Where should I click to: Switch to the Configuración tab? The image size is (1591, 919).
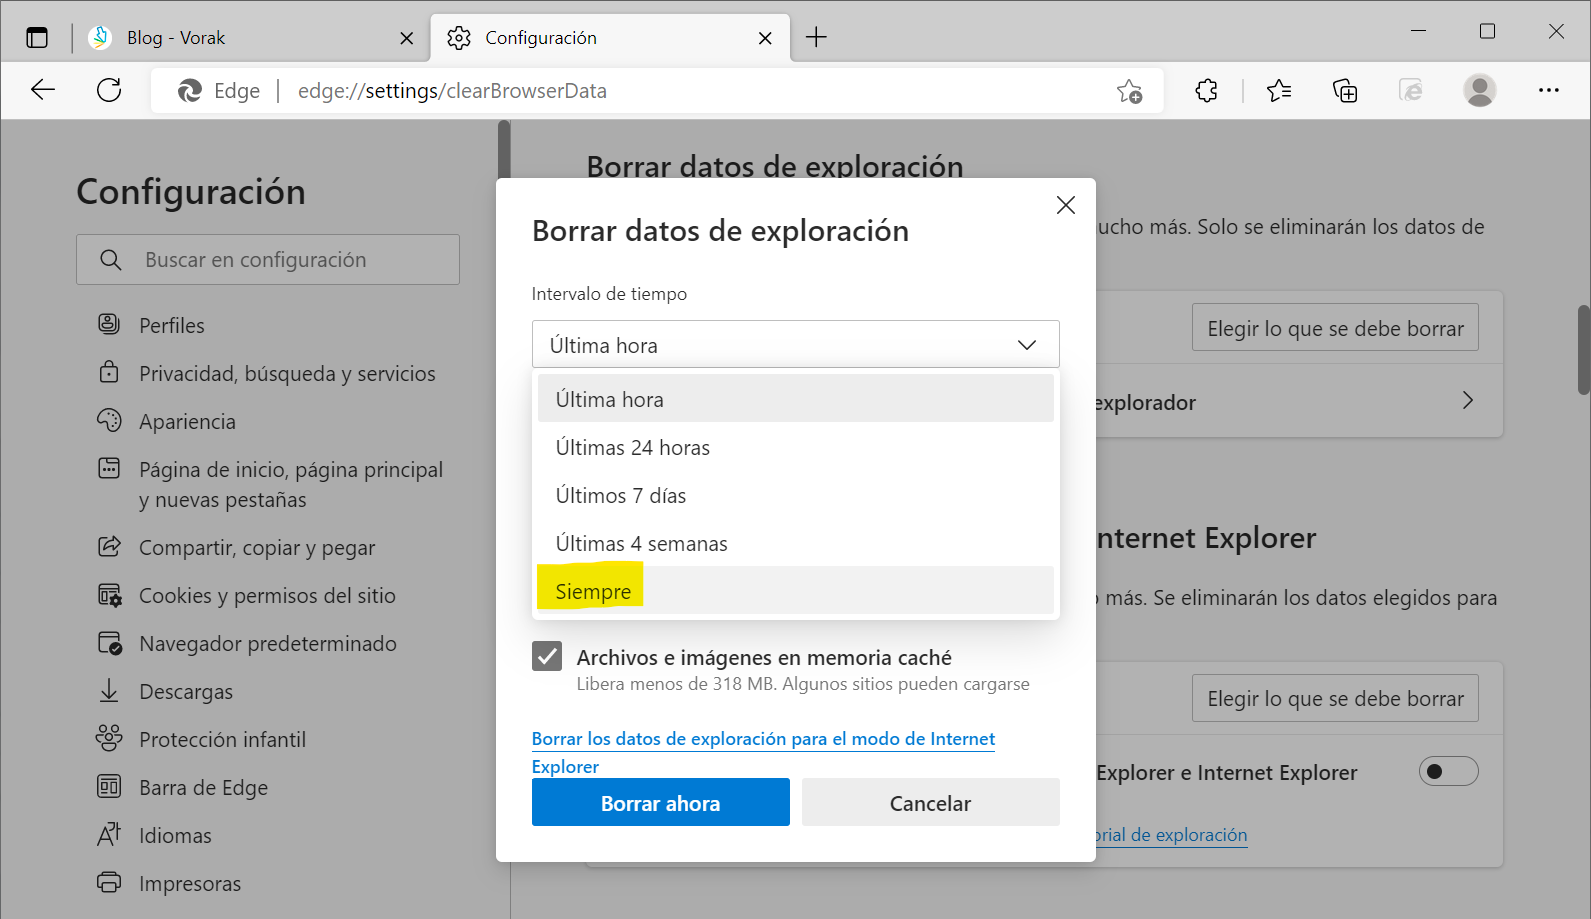(x=610, y=38)
